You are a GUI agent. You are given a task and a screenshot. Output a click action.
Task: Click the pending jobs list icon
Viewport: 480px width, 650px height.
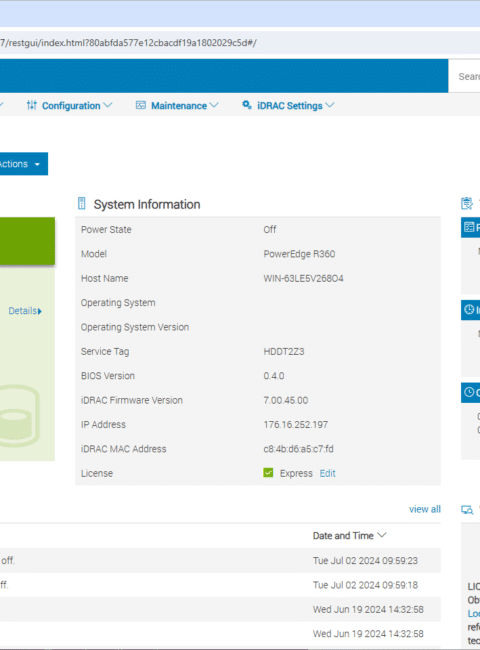tap(469, 227)
